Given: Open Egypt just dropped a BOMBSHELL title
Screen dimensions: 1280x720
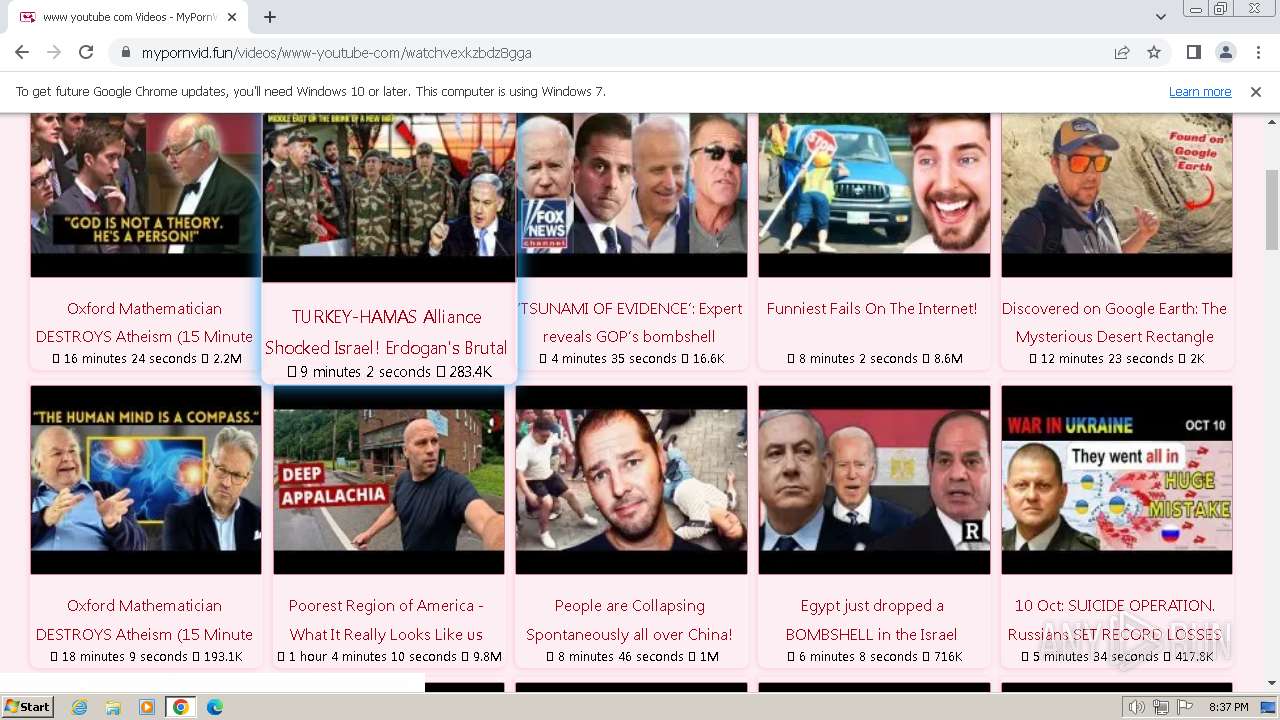Looking at the screenshot, I should [872, 620].
